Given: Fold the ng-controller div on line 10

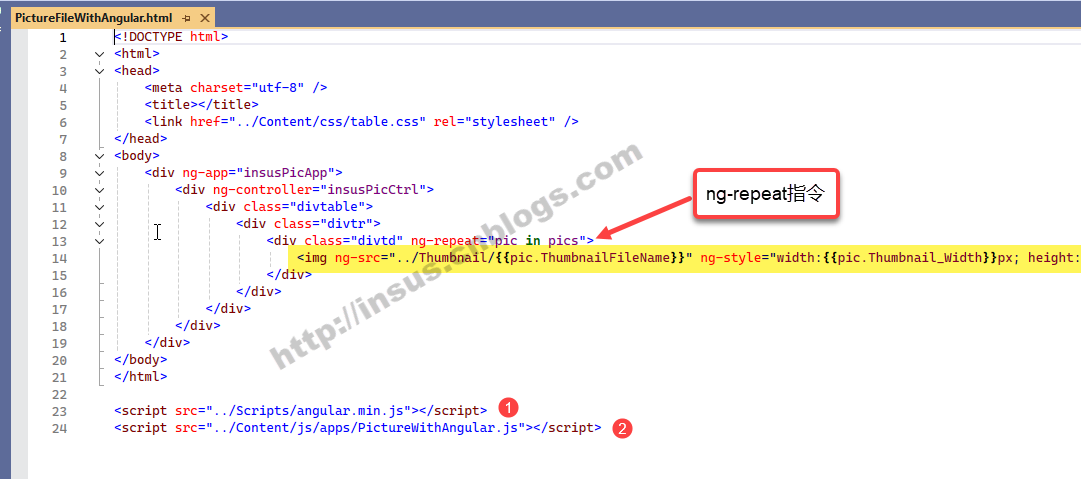Looking at the screenshot, I should 100,190.
